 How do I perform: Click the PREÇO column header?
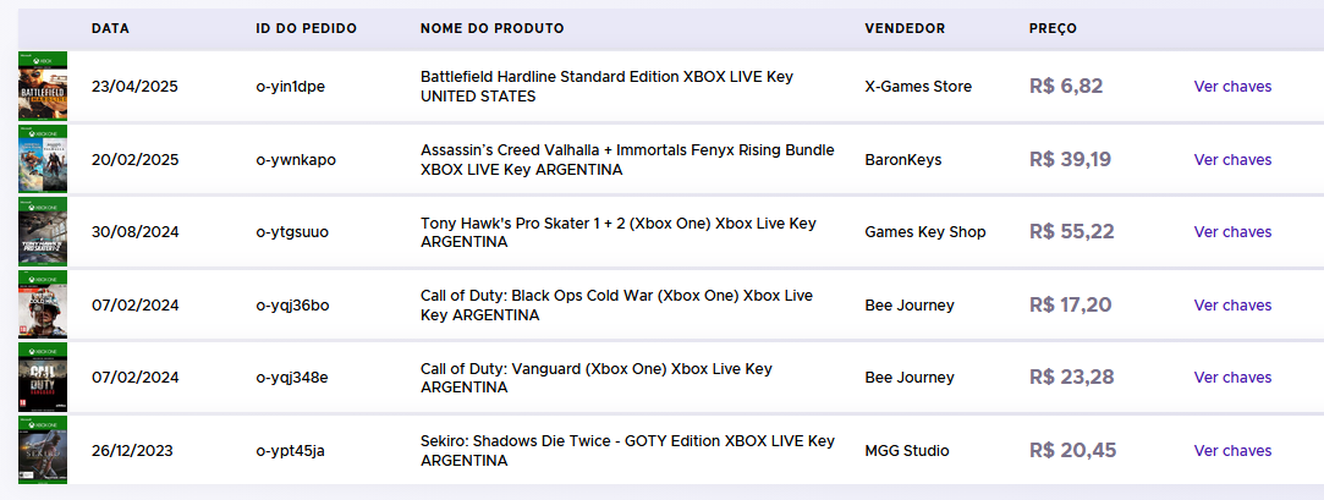coord(1053,28)
